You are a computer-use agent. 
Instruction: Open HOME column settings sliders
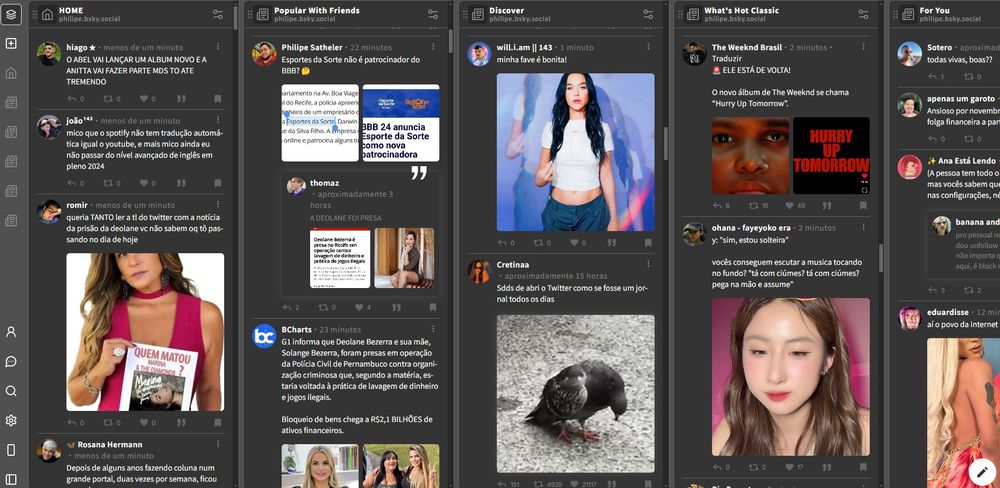(217, 14)
